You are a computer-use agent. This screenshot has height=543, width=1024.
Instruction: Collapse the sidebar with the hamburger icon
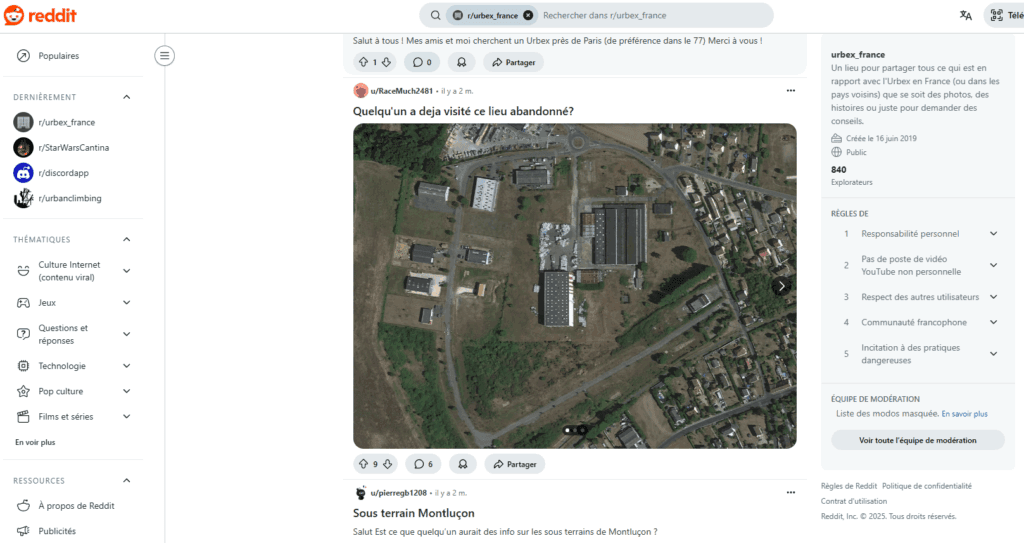point(165,56)
